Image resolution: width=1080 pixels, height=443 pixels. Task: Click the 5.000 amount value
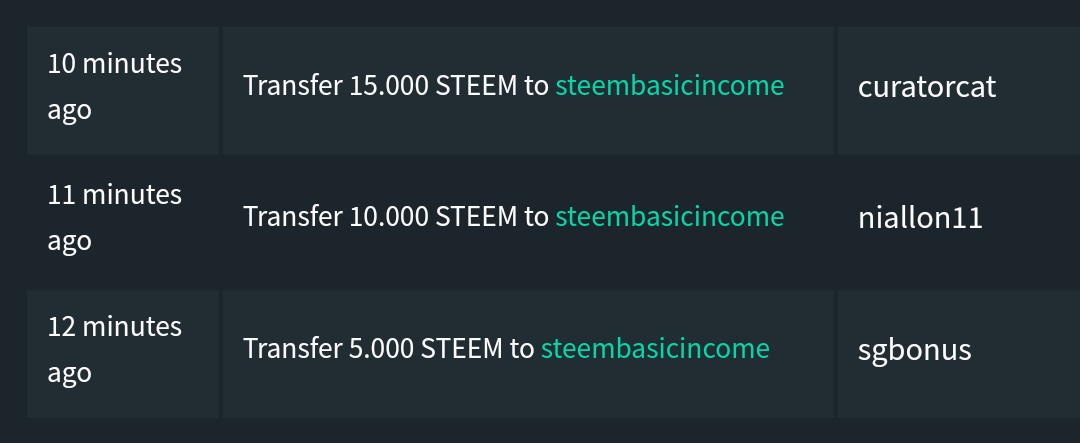(x=381, y=349)
